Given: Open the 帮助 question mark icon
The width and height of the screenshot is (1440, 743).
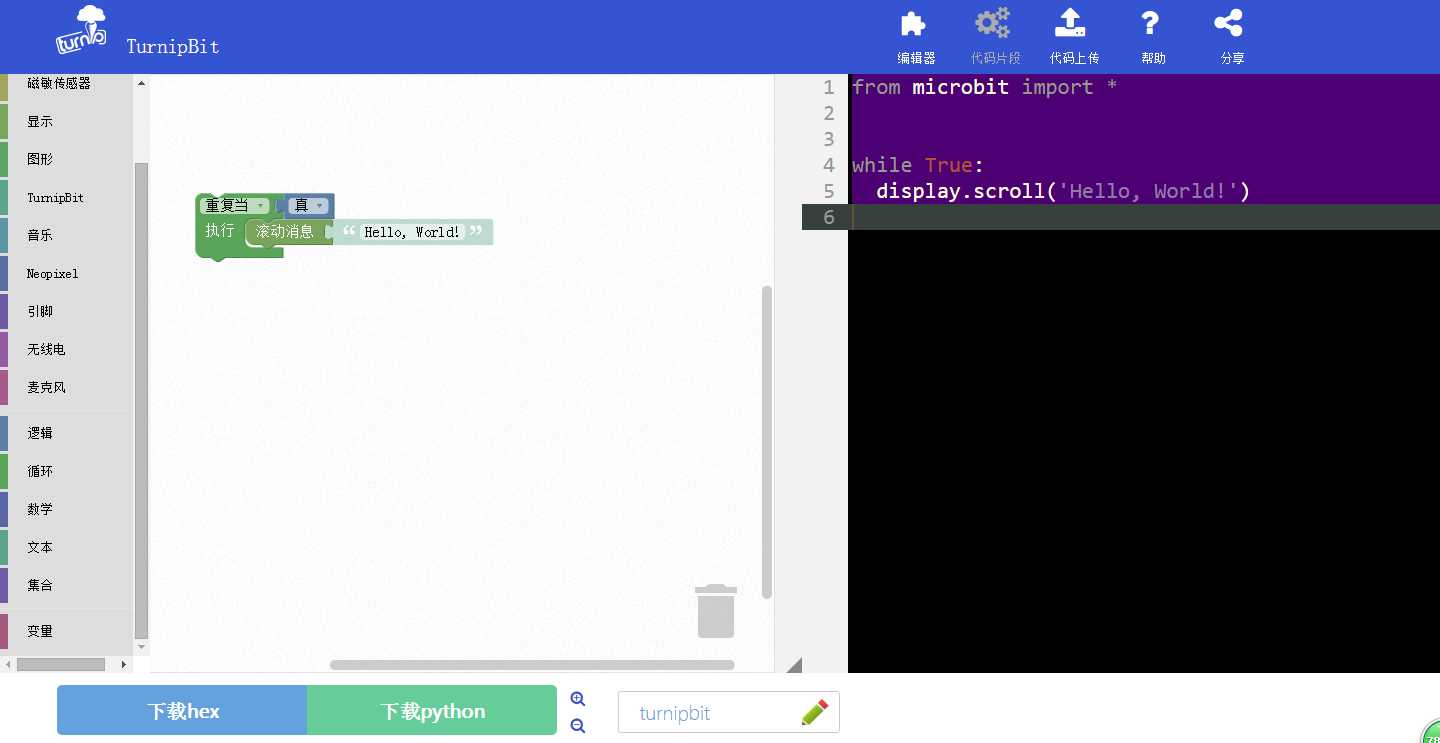Looking at the screenshot, I should [1150, 23].
